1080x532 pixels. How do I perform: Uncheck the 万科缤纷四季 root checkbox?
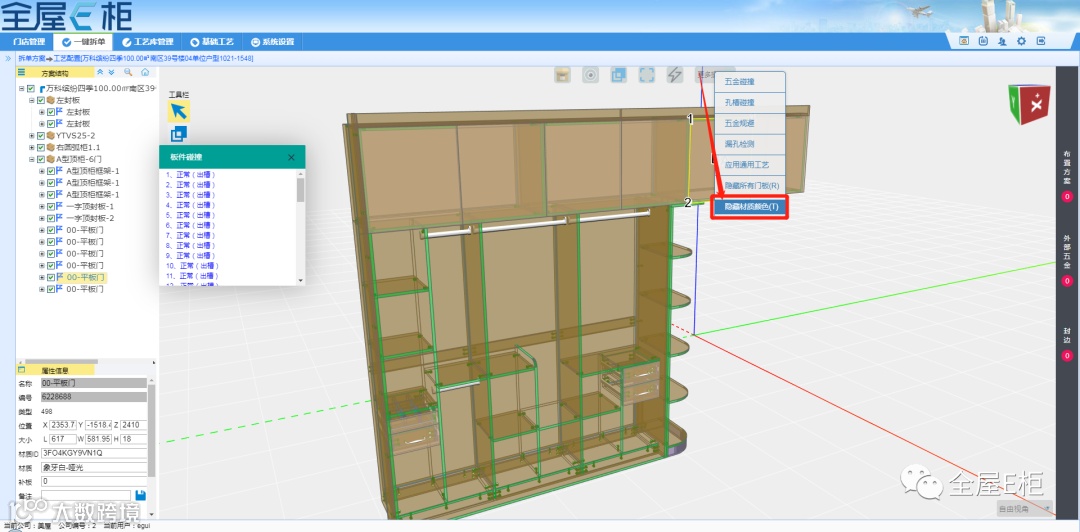[31, 89]
